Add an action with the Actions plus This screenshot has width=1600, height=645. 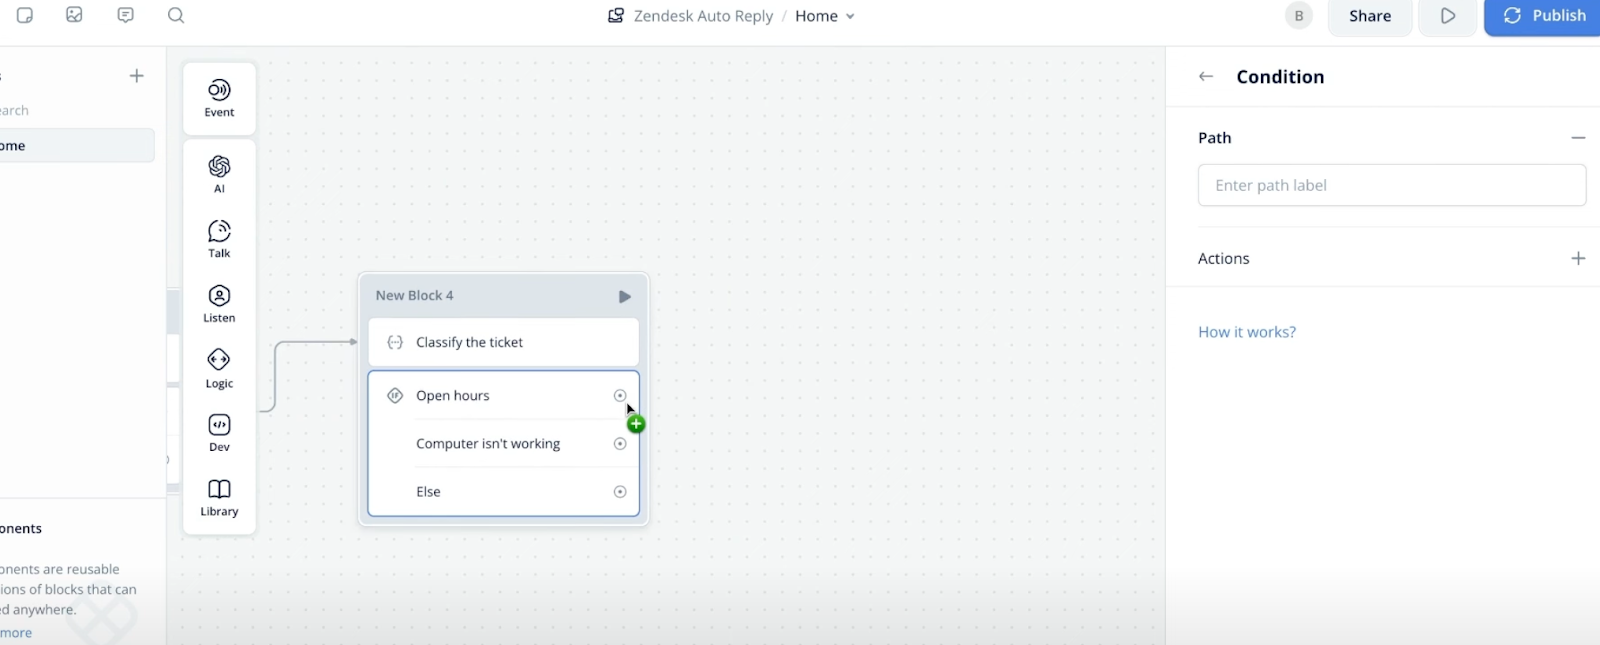tap(1578, 258)
